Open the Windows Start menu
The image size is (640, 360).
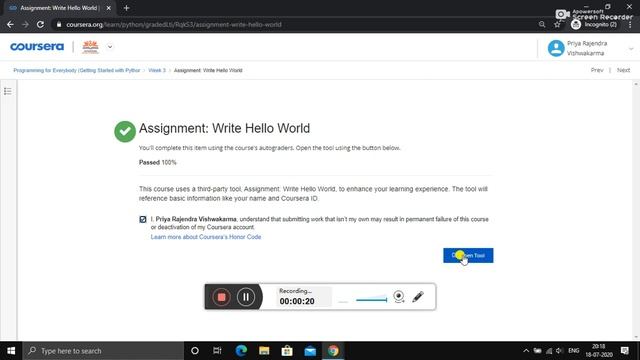pyautogui.click(x=11, y=351)
